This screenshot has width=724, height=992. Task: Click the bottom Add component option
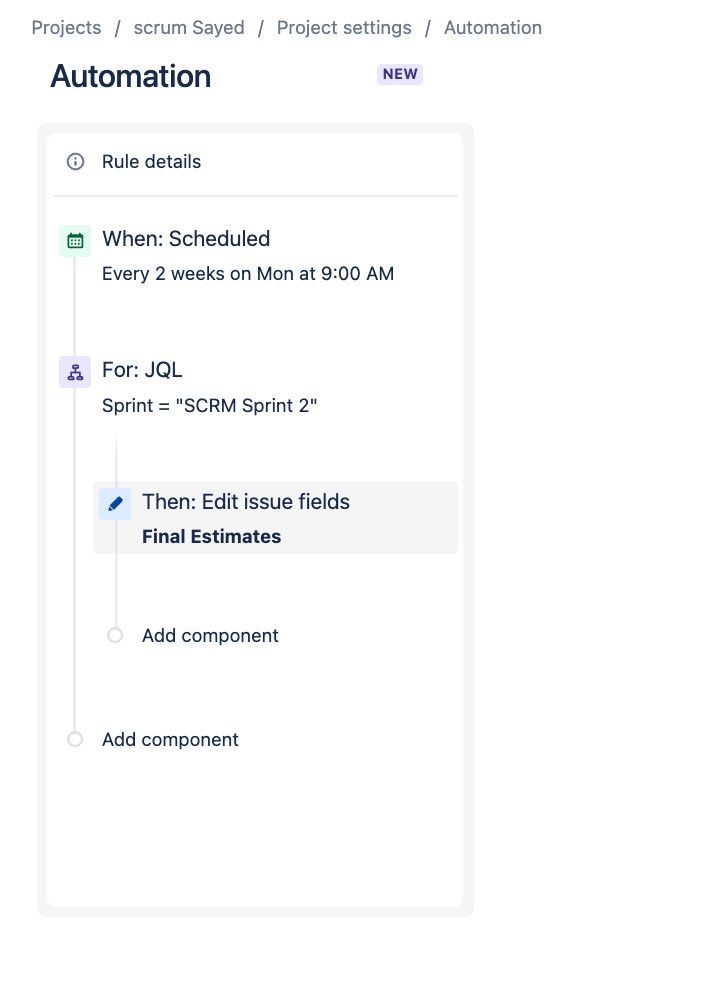coord(170,739)
